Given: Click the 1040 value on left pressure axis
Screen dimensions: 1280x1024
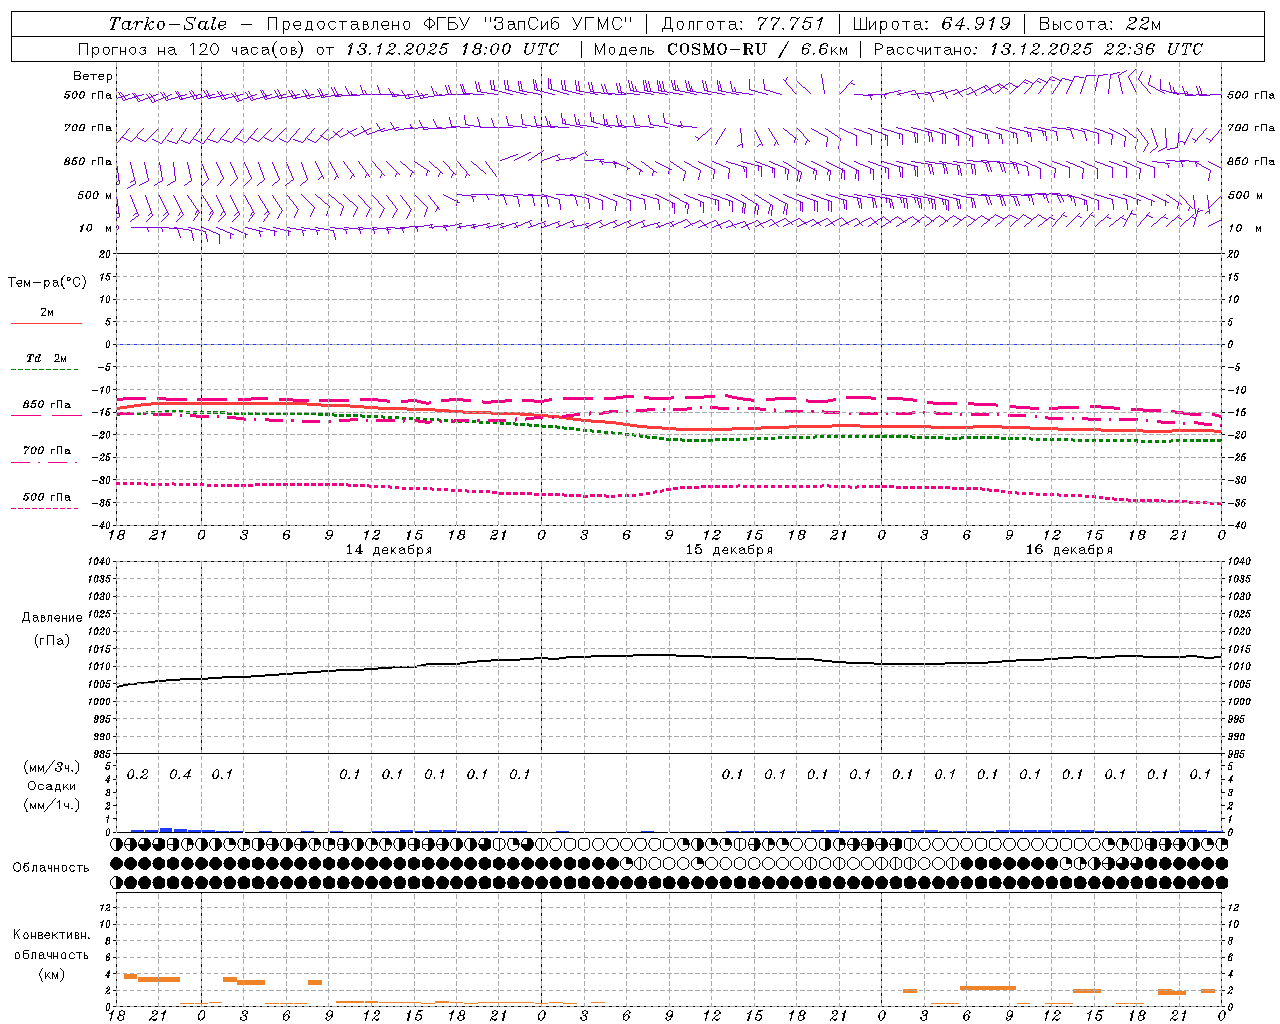Looking at the screenshot, I should click(99, 561).
